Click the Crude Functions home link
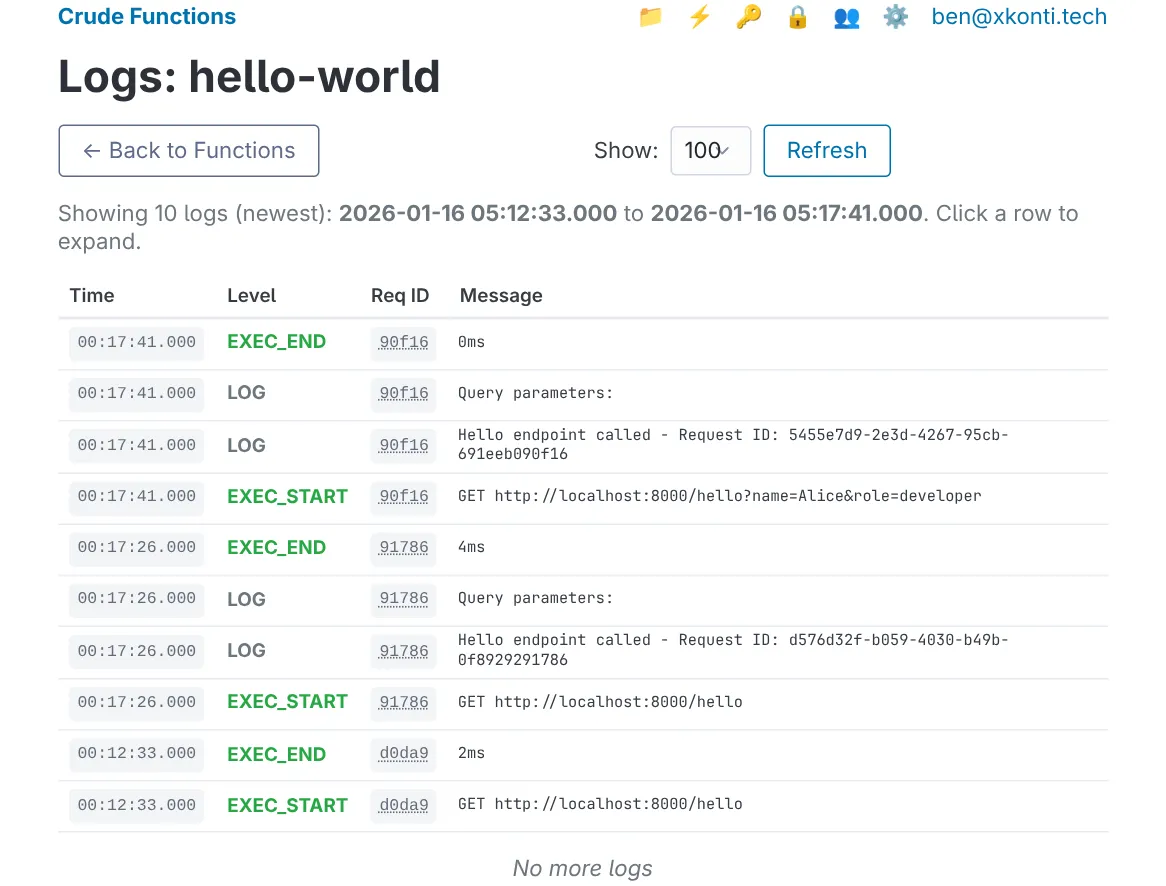The width and height of the screenshot is (1166, 886). 147,17
